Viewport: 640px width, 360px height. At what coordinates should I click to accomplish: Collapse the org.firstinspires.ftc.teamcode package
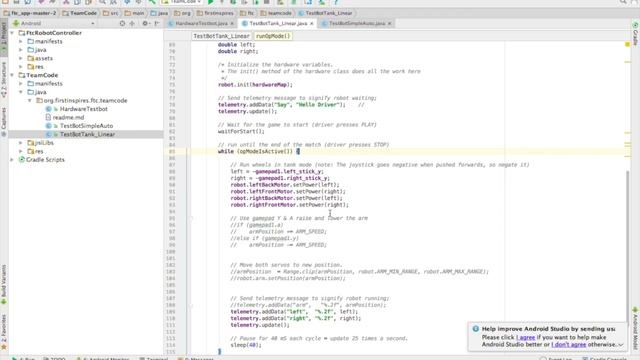tap(30, 100)
